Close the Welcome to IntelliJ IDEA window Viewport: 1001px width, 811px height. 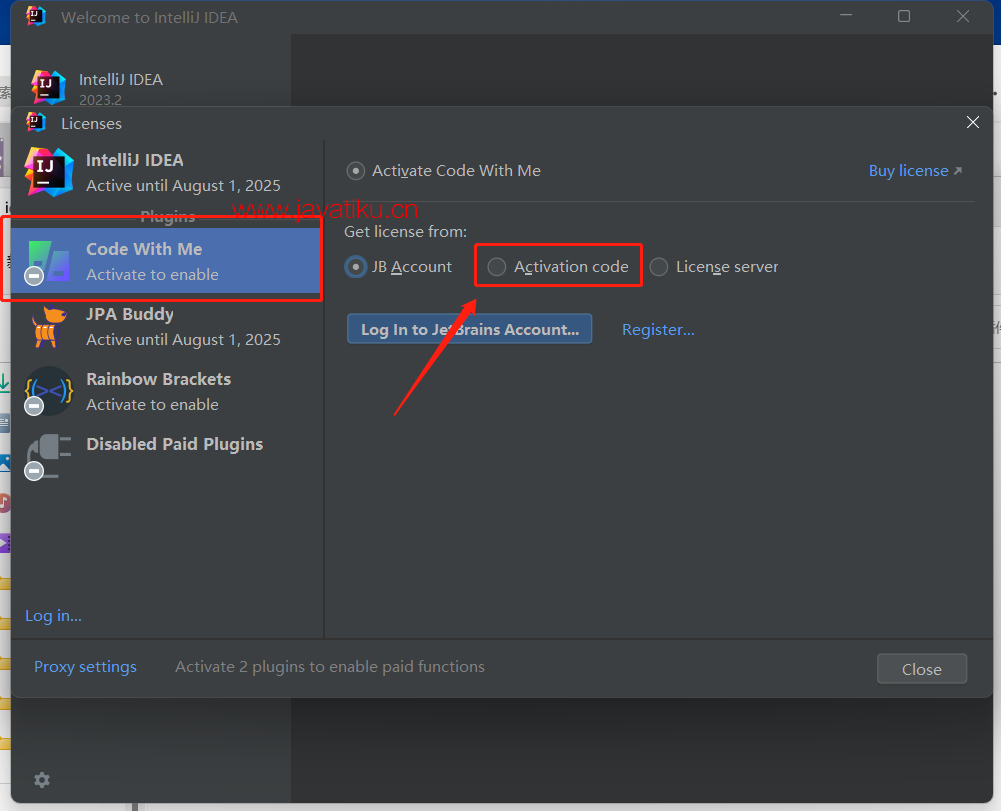point(963,16)
